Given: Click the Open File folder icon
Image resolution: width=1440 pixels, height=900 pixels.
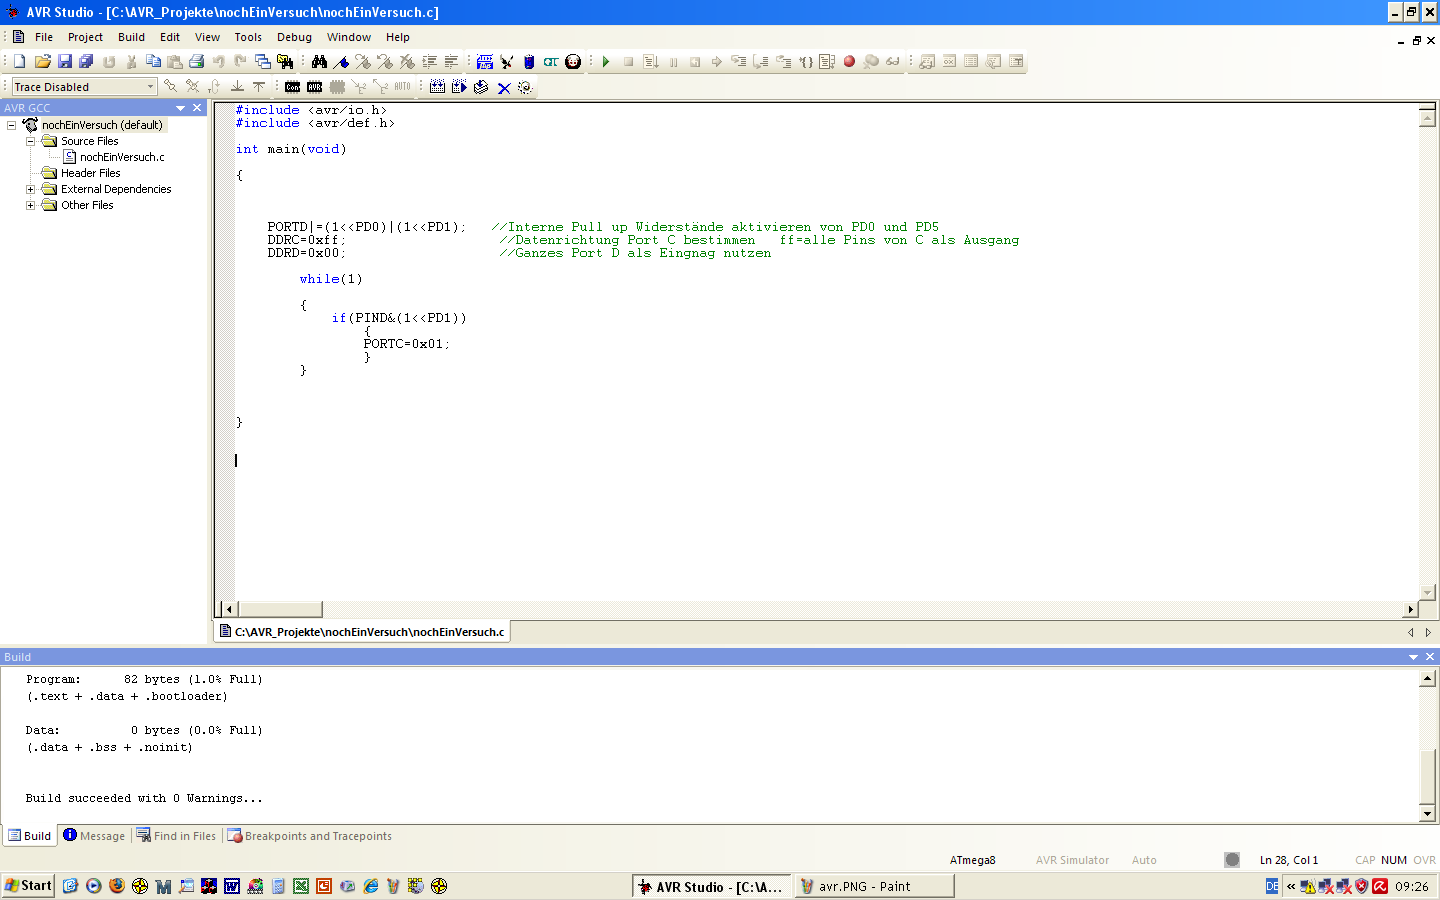Looking at the screenshot, I should [x=42, y=62].
